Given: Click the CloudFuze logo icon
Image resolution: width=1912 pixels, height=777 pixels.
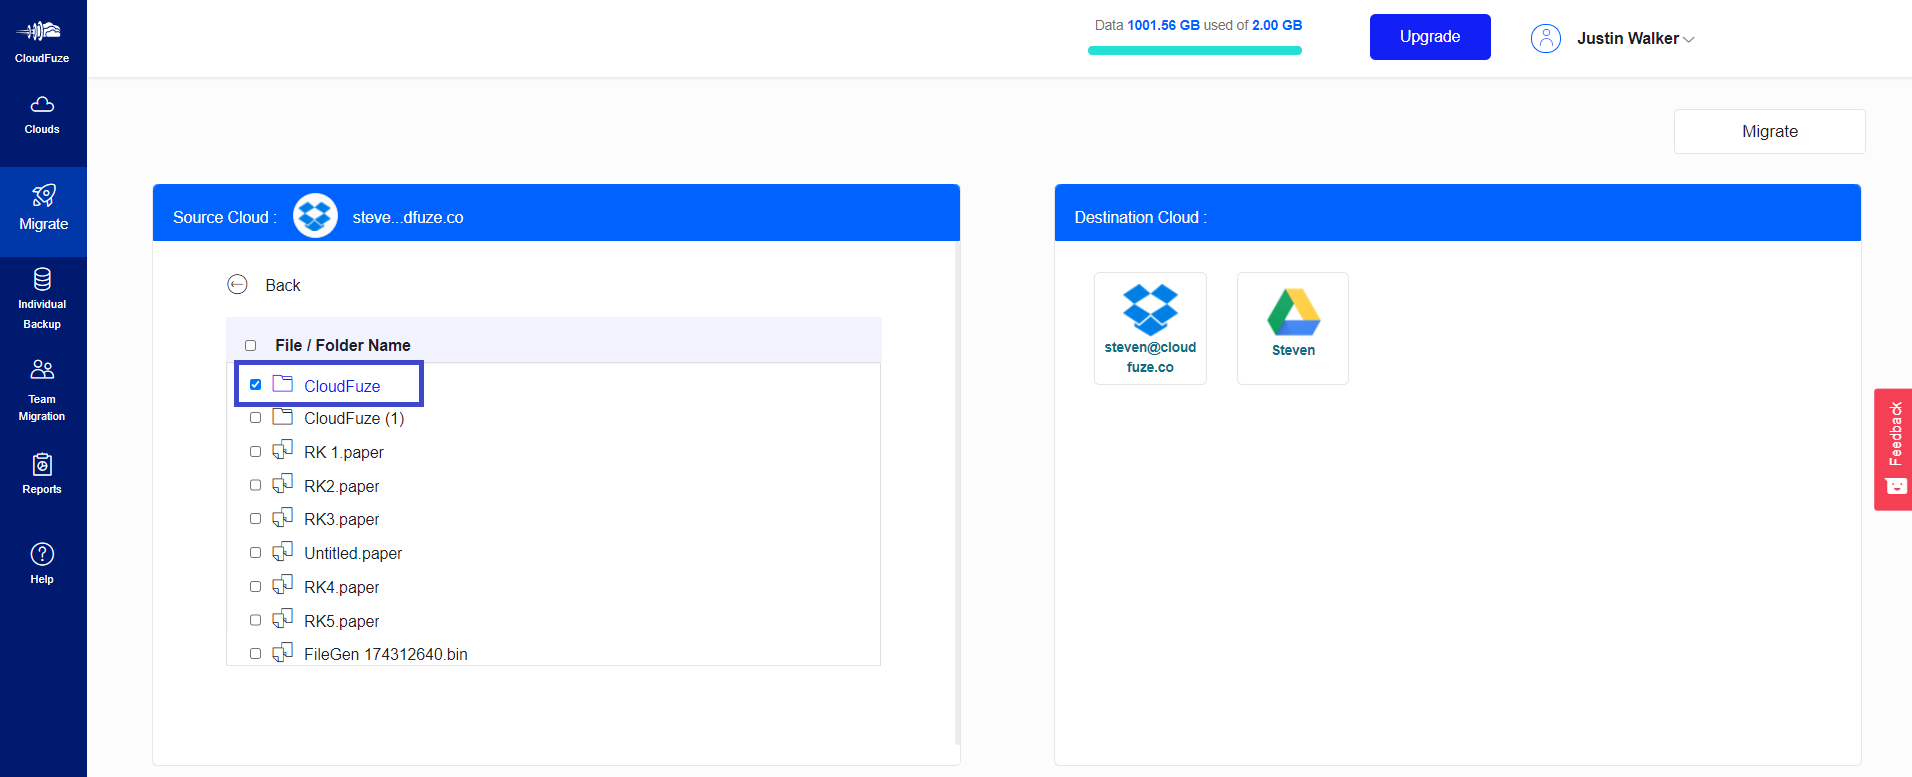Looking at the screenshot, I should pyautogui.click(x=40, y=31).
